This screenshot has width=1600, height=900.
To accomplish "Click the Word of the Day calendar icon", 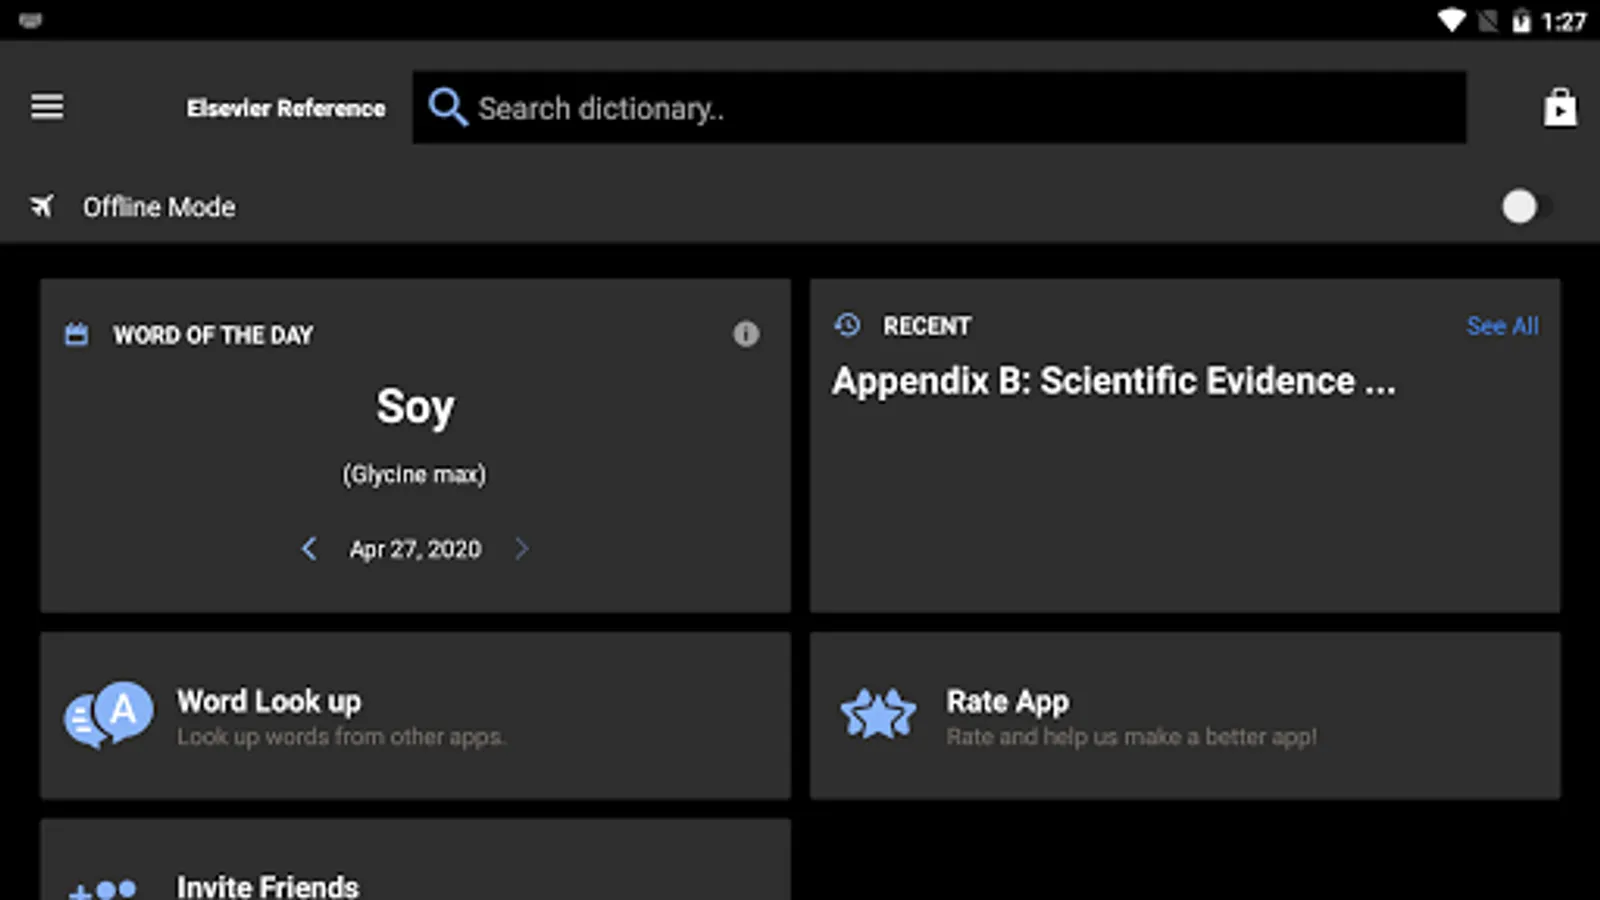I will point(76,334).
